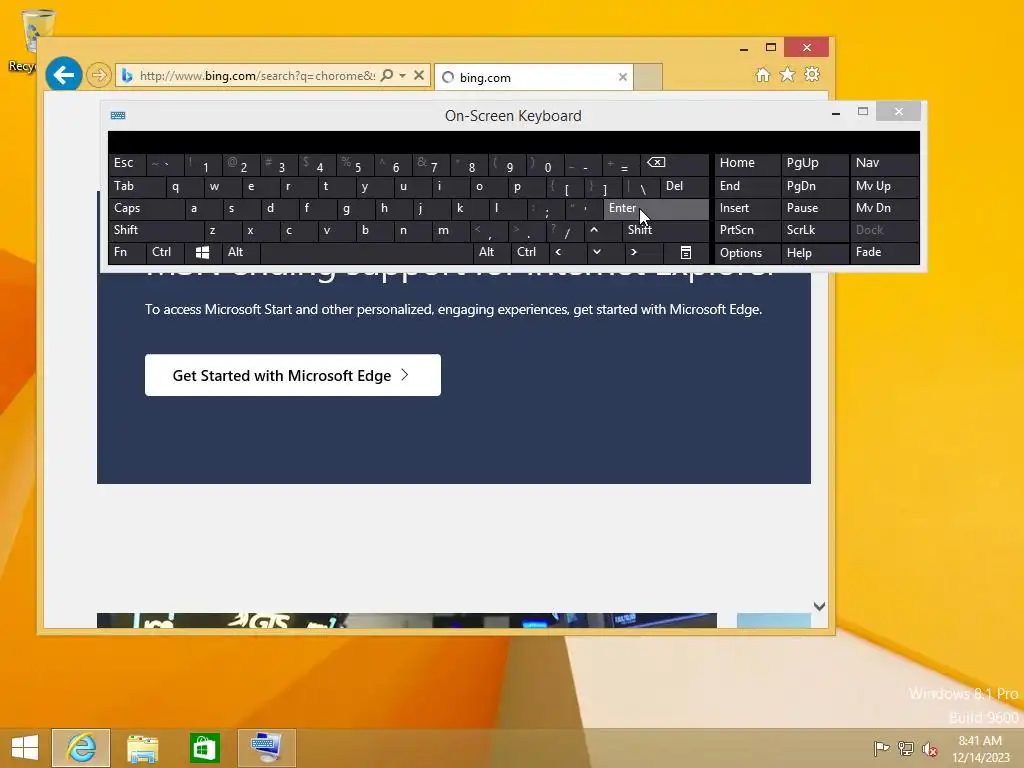This screenshot has height=768, width=1024.
Task: Click the Tab key
Action: coord(136,186)
